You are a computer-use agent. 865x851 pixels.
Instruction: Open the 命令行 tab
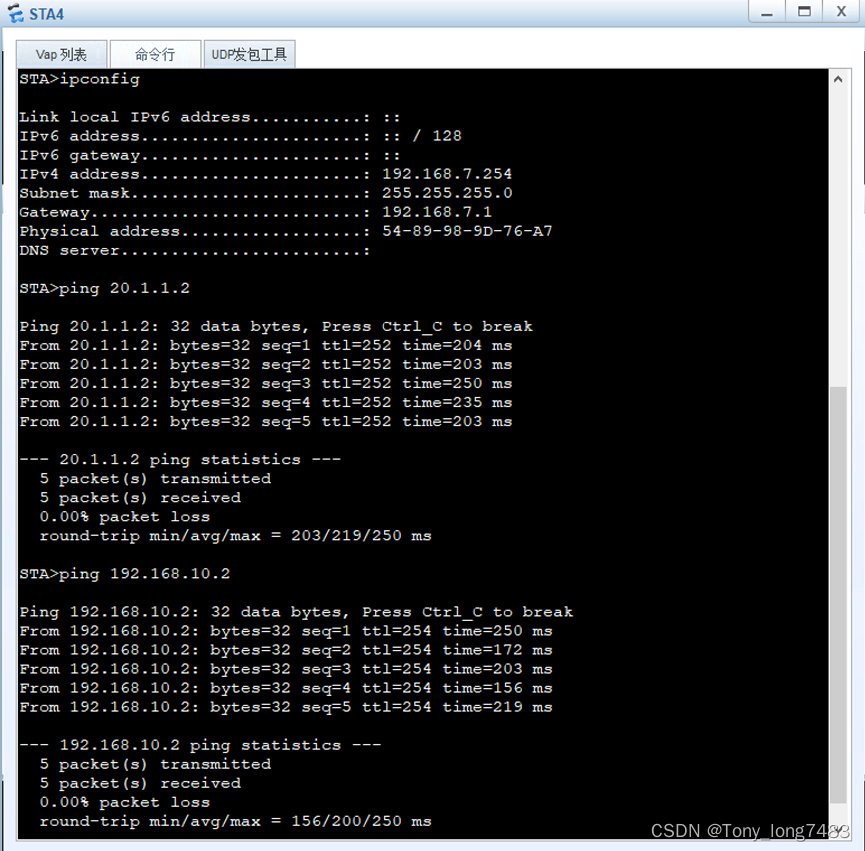[x=155, y=55]
